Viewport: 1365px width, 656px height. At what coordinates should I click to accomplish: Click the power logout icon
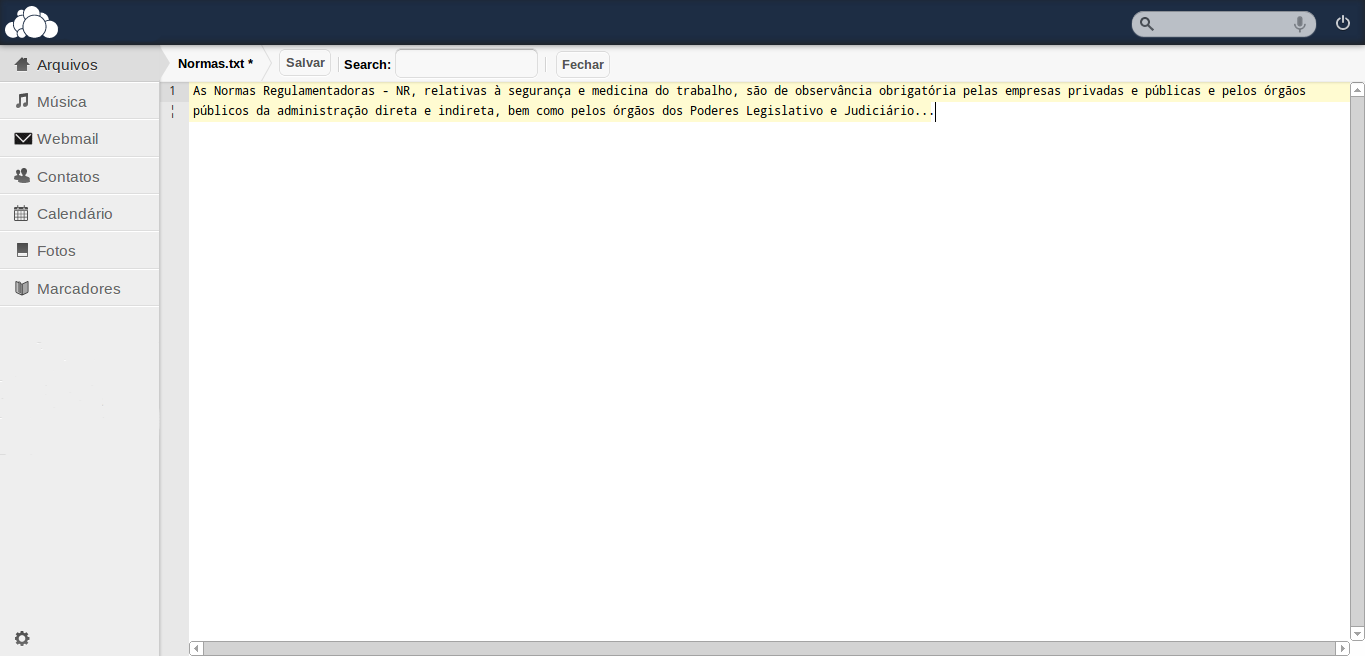[x=1343, y=23]
